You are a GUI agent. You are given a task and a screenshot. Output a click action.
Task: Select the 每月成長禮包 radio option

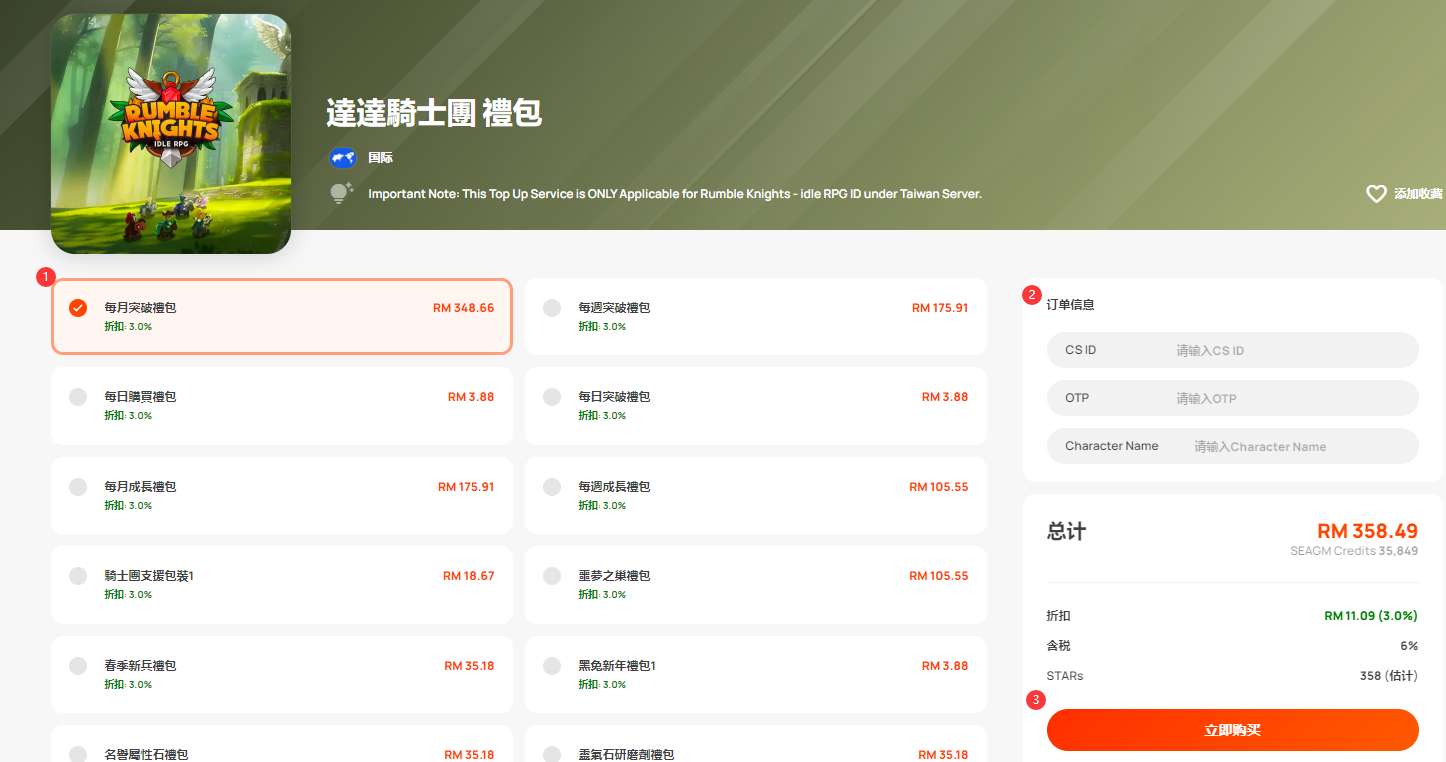pos(78,487)
